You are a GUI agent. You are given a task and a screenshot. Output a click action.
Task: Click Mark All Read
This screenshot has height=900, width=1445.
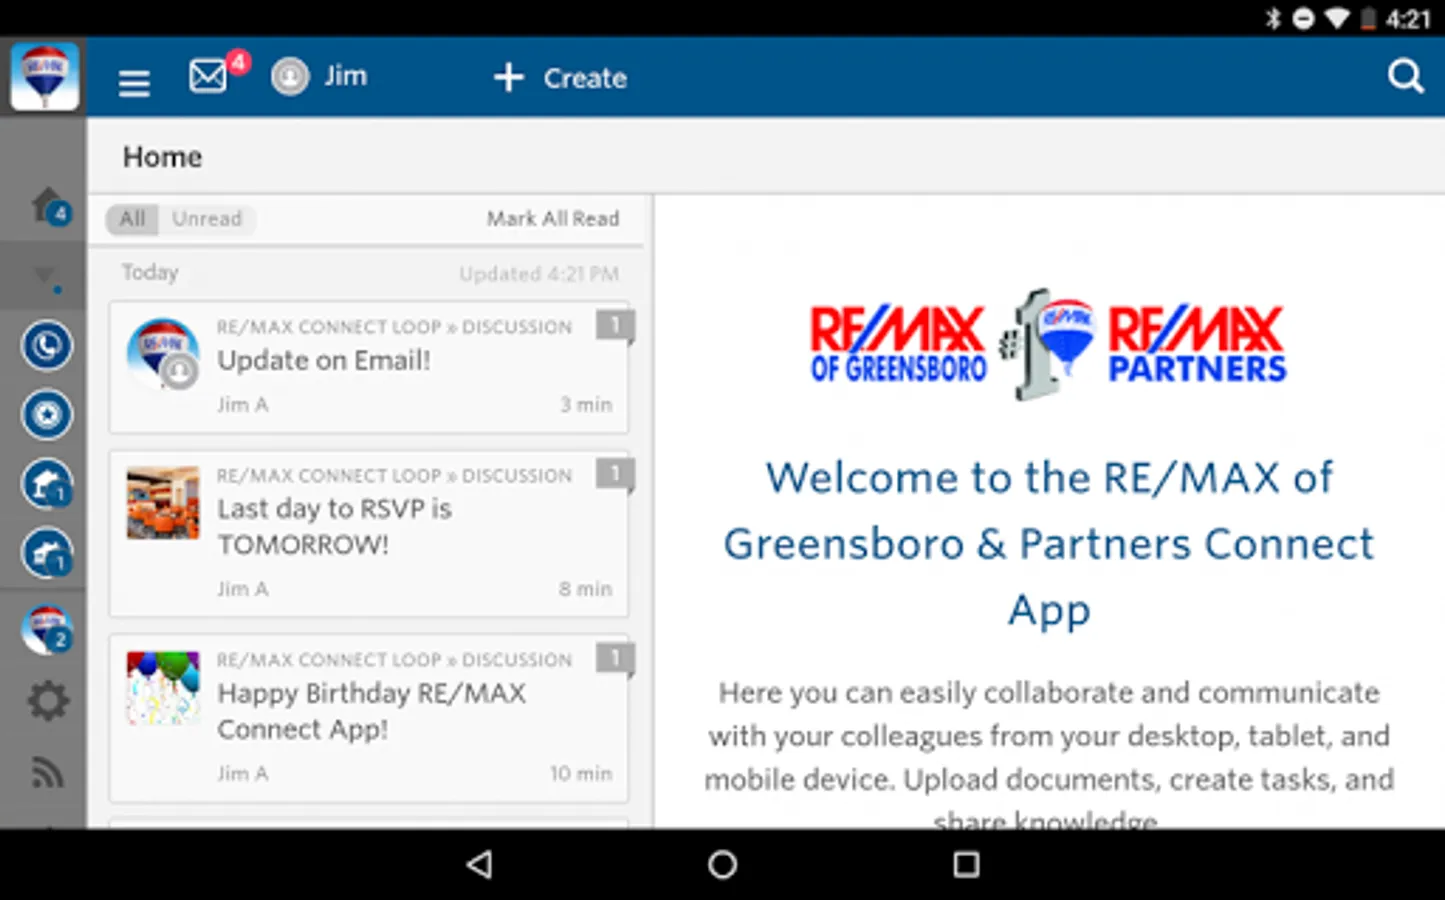pos(553,219)
